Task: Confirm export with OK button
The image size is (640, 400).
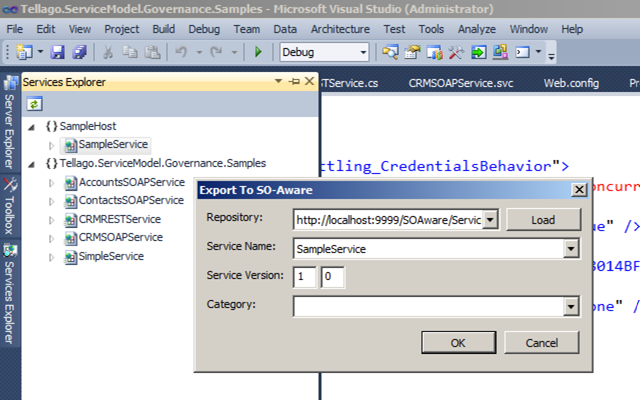Action: coord(458,343)
